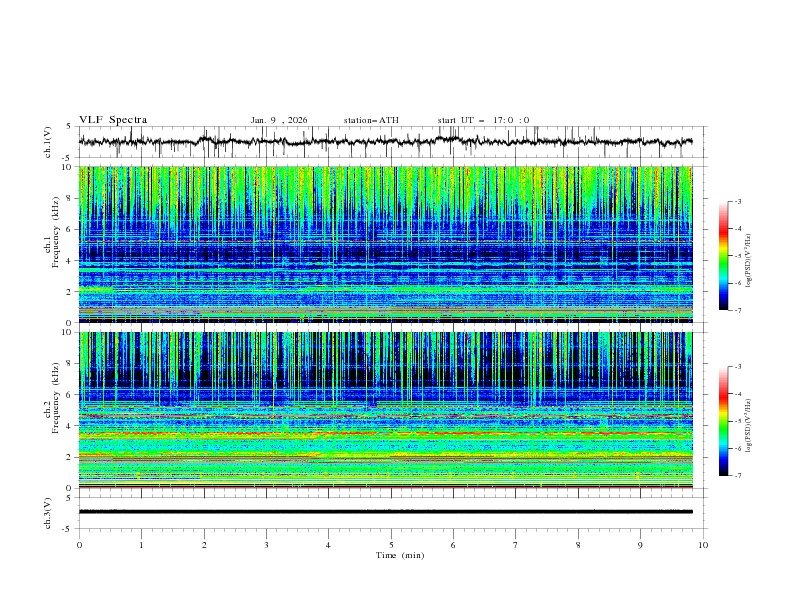Click the "-7" label on ch.1 colorbar
This screenshot has width=792, height=612.
coord(737,310)
